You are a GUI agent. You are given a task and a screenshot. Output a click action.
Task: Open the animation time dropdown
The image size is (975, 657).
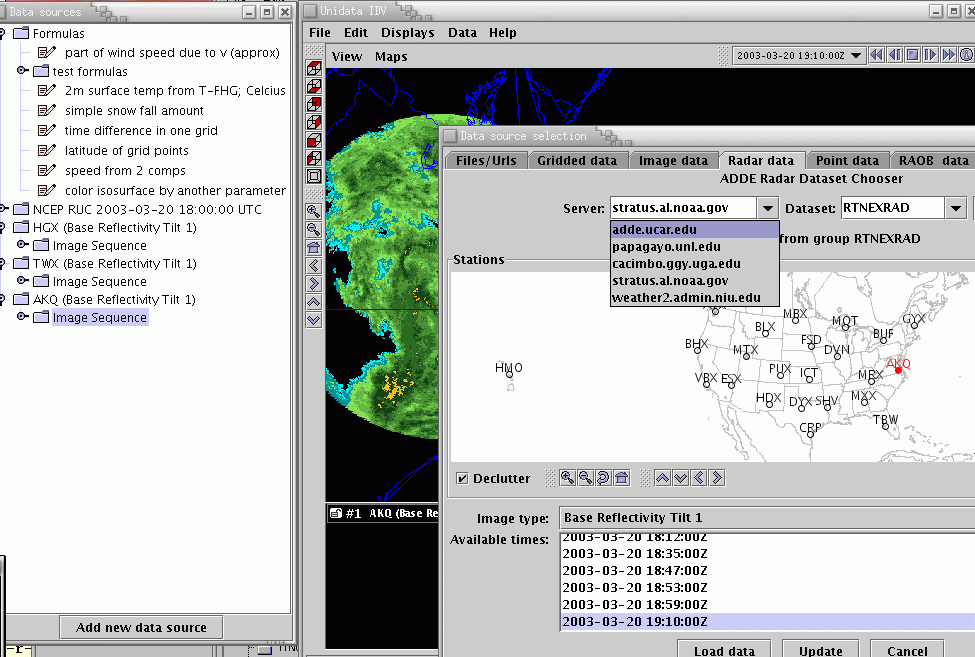(x=856, y=56)
